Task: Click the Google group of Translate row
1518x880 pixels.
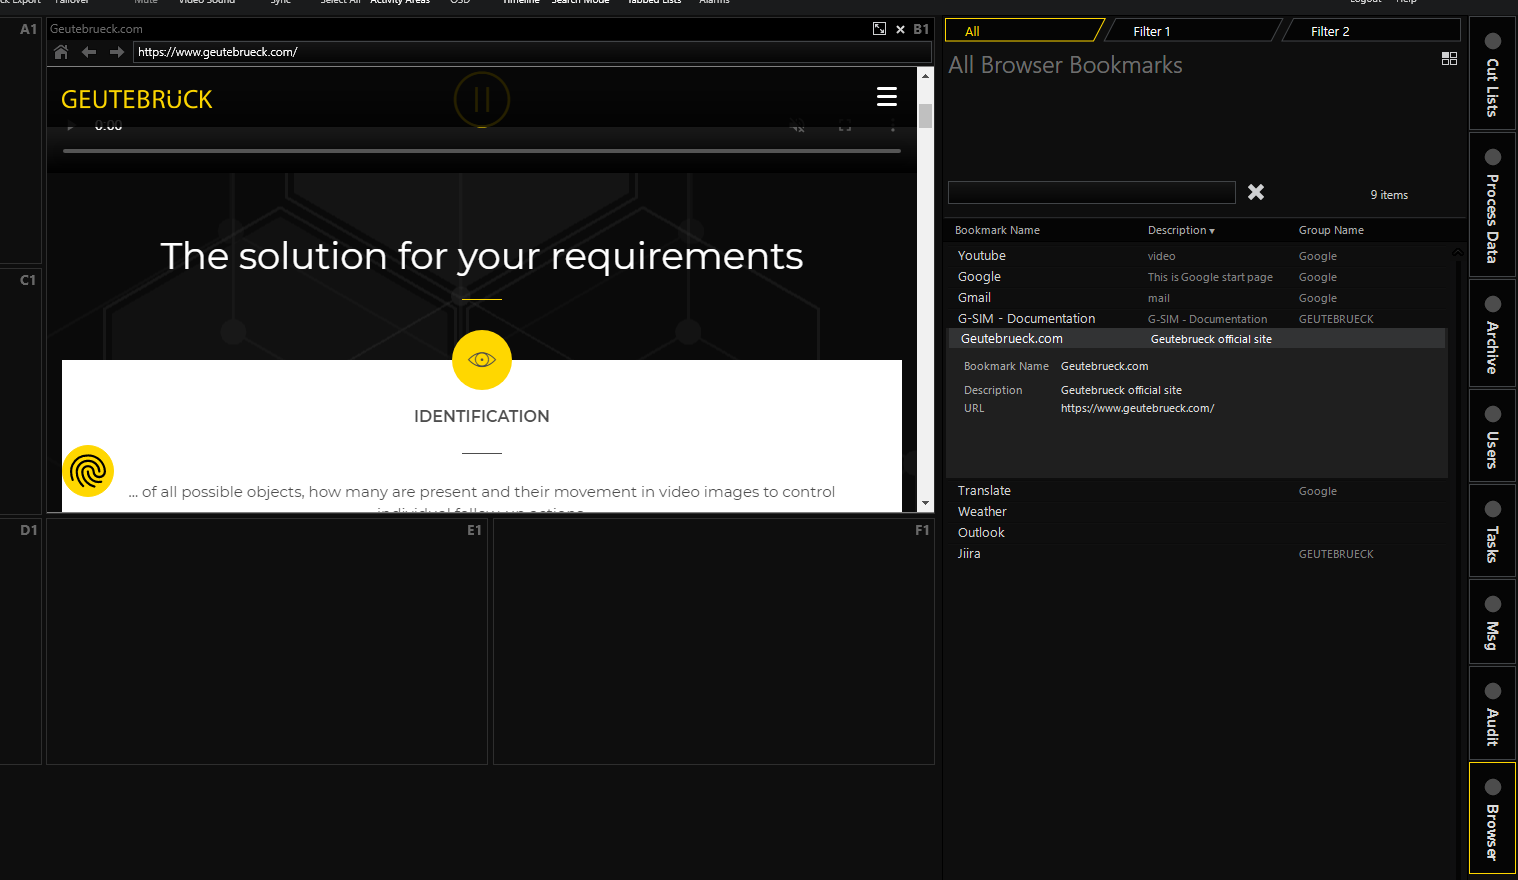Action: [1317, 491]
